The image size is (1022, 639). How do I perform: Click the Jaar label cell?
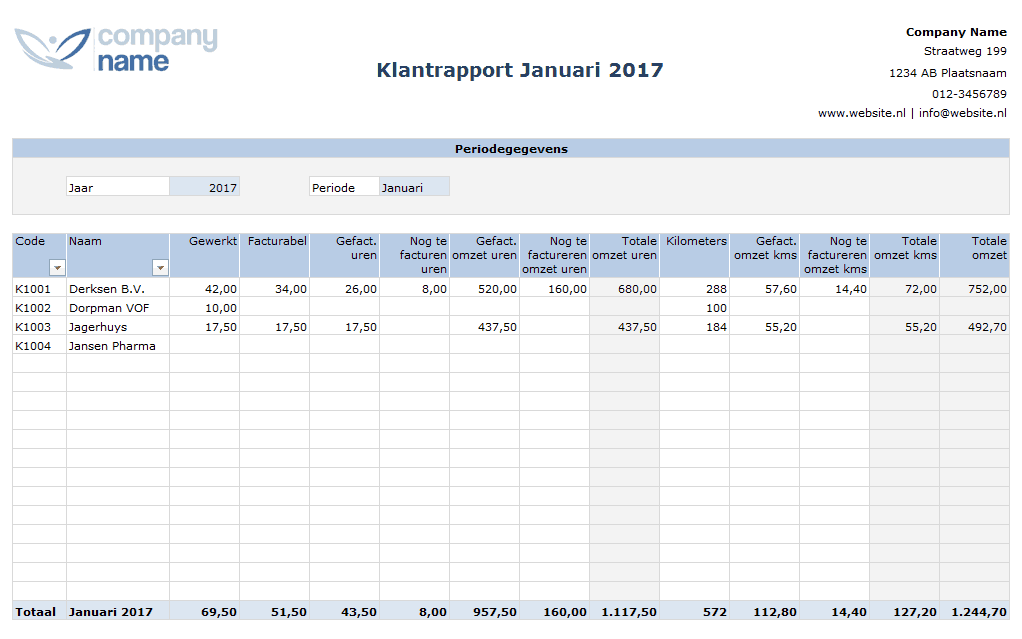pyautogui.click(x=118, y=186)
